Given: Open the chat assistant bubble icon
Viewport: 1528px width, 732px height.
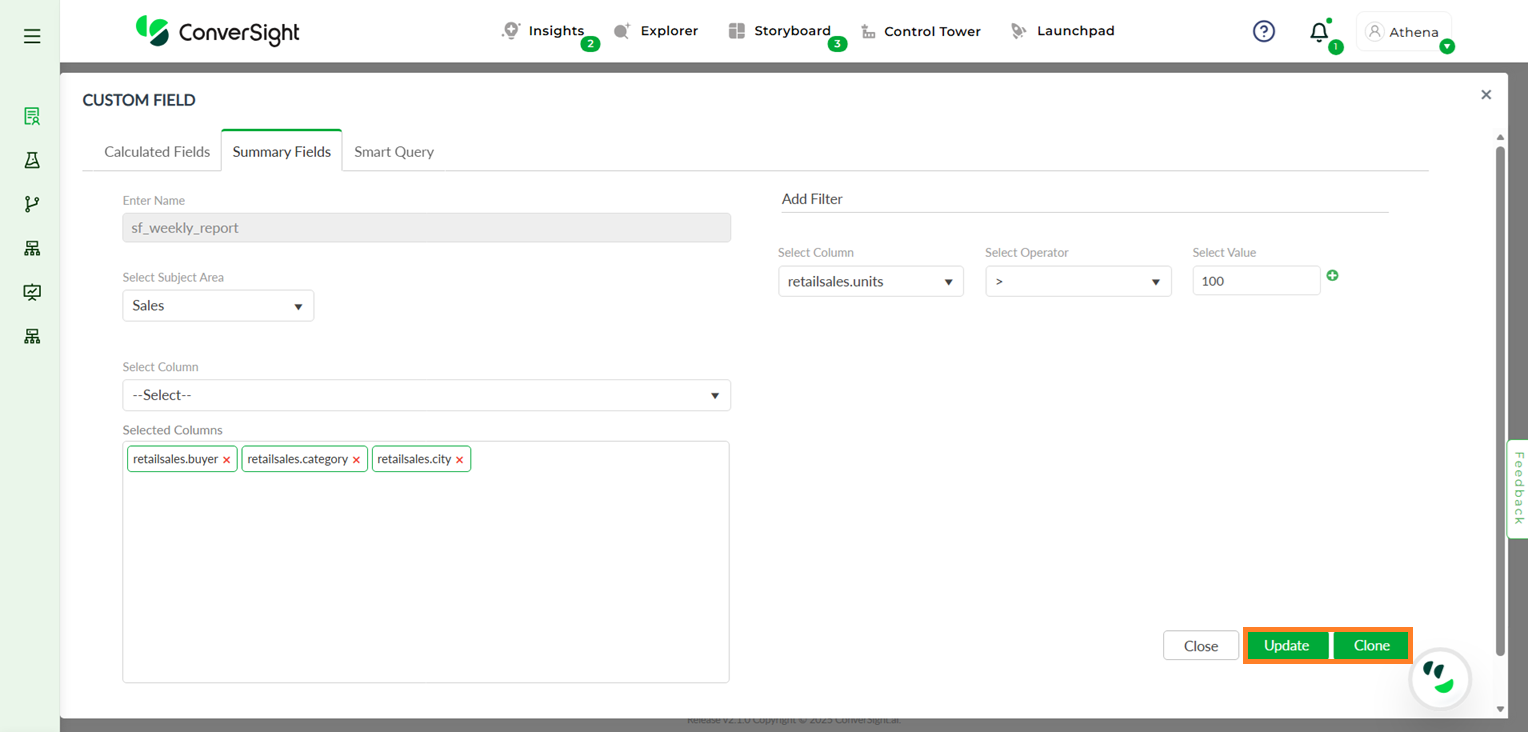Looking at the screenshot, I should (1439, 679).
